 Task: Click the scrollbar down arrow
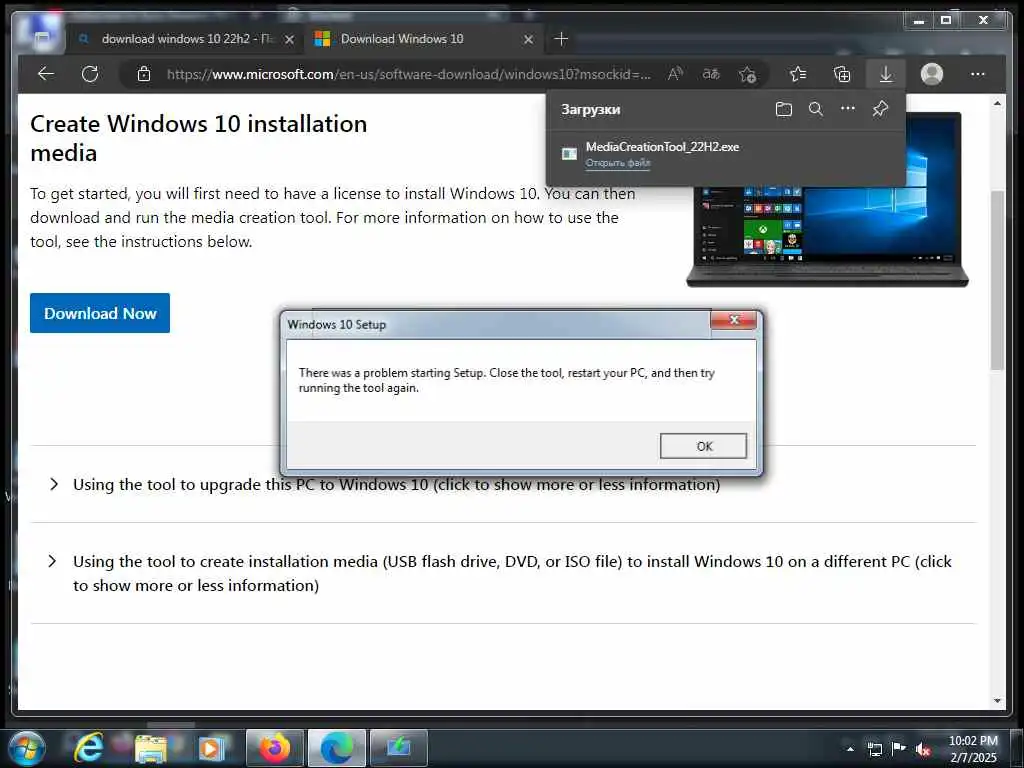(997, 701)
